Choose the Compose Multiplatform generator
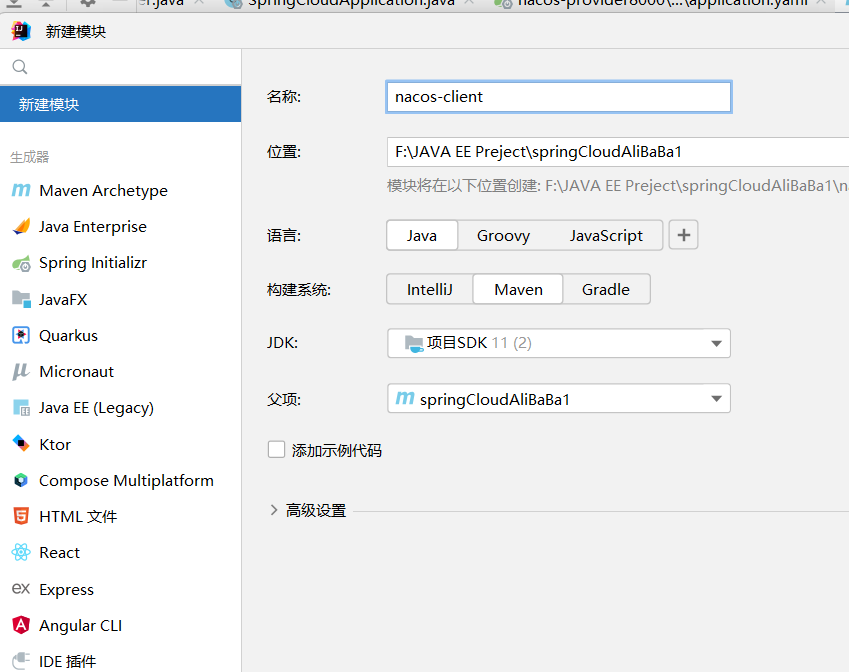 pyautogui.click(x=120, y=480)
